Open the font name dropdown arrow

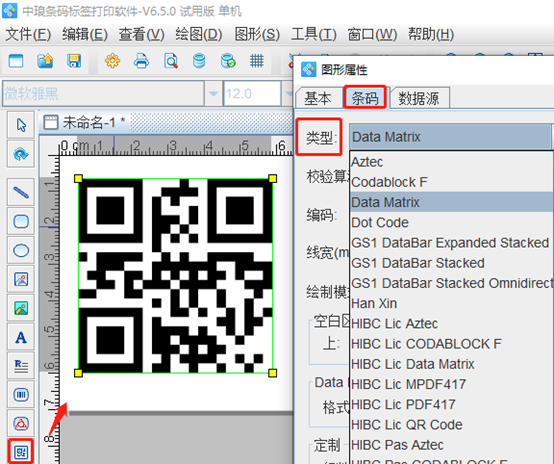click(x=213, y=94)
